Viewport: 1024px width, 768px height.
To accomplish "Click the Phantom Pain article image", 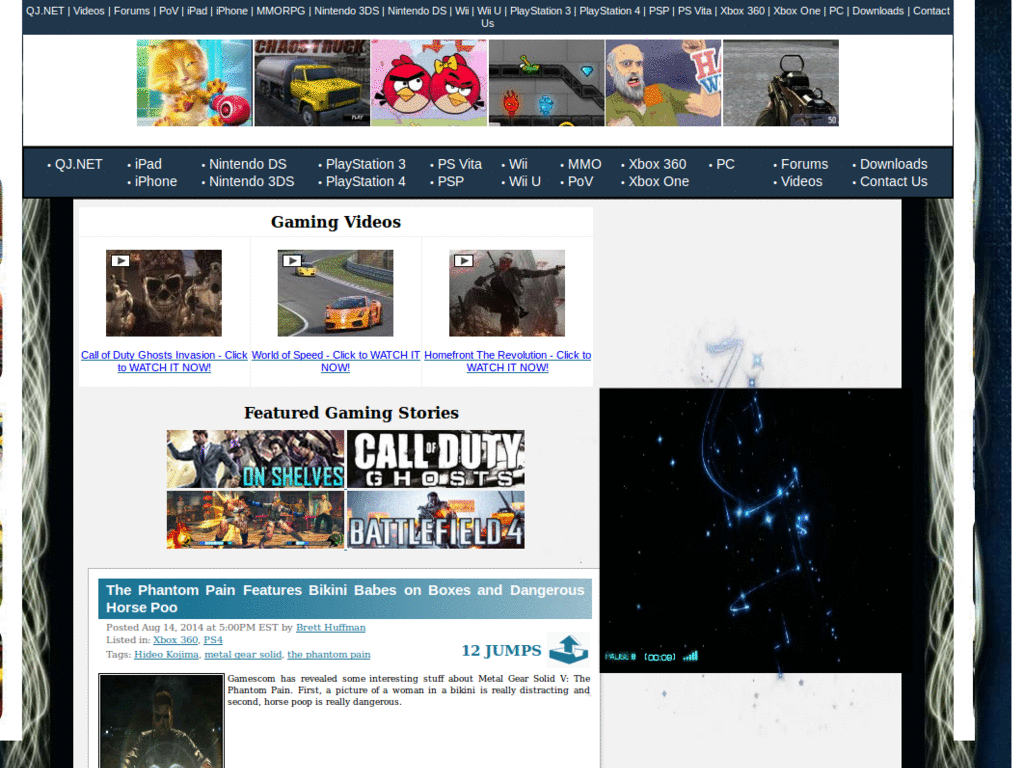I will [x=161, y=721].
